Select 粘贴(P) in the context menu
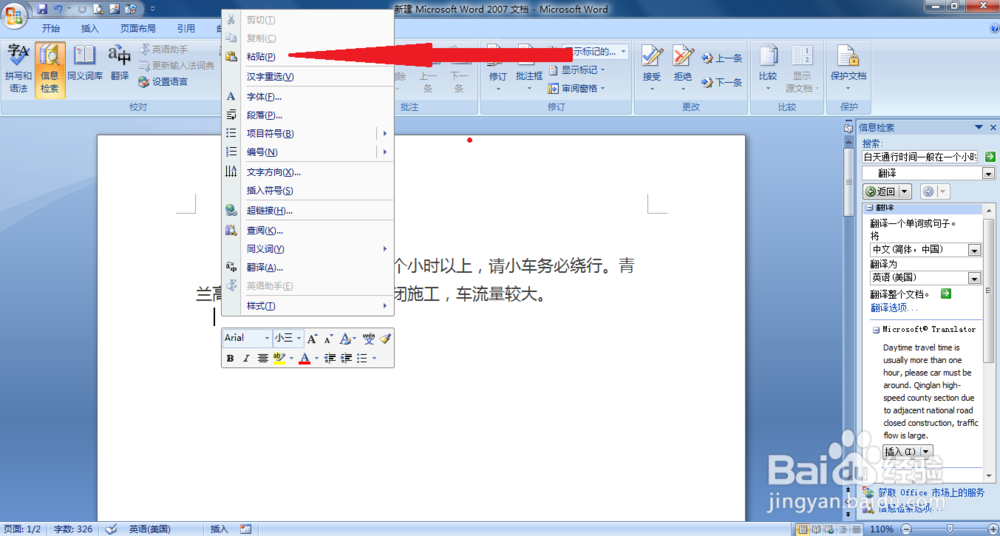The height and width of the screenshot is (536, 1000). (307, 56)
